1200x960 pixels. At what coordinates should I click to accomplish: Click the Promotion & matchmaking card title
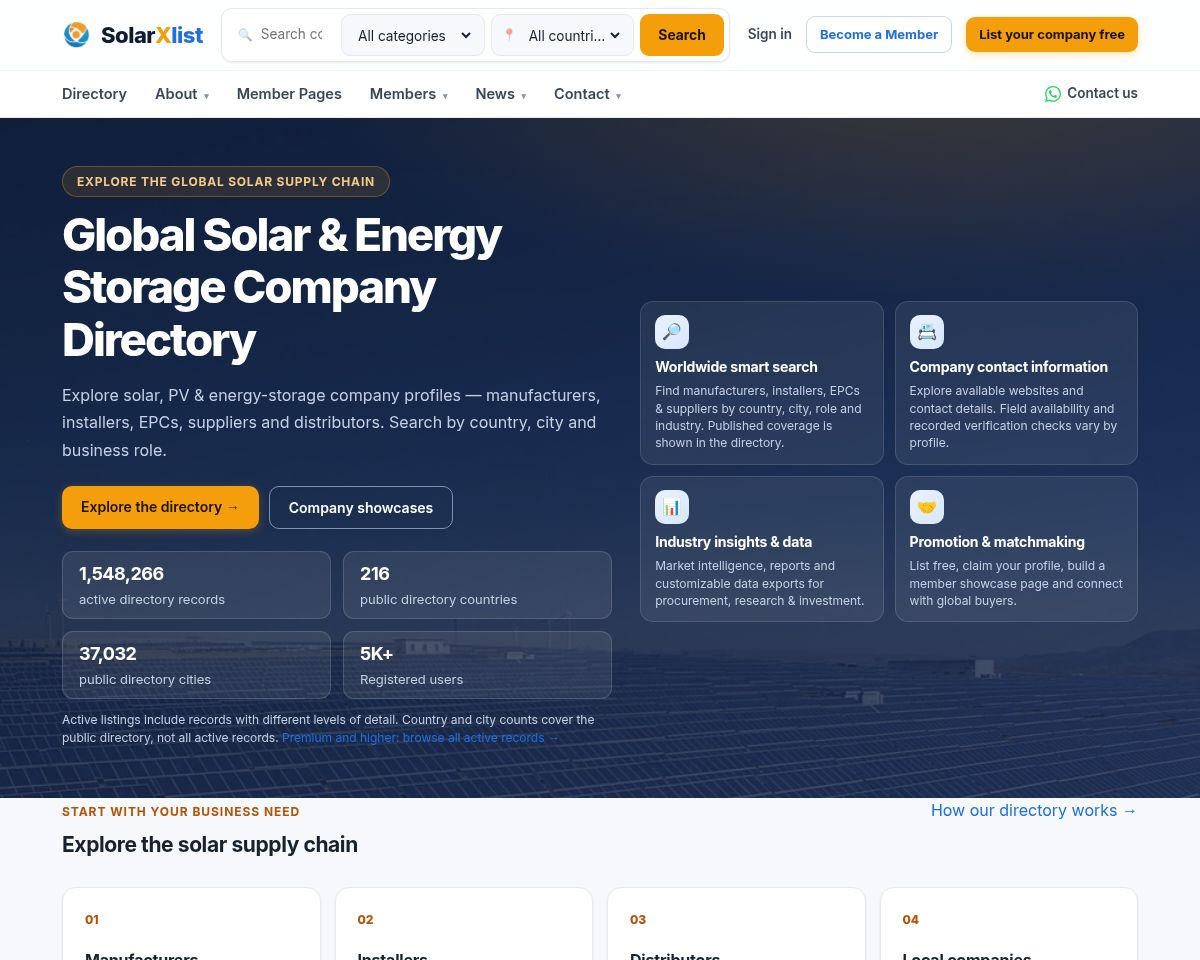tap(997, 542)
